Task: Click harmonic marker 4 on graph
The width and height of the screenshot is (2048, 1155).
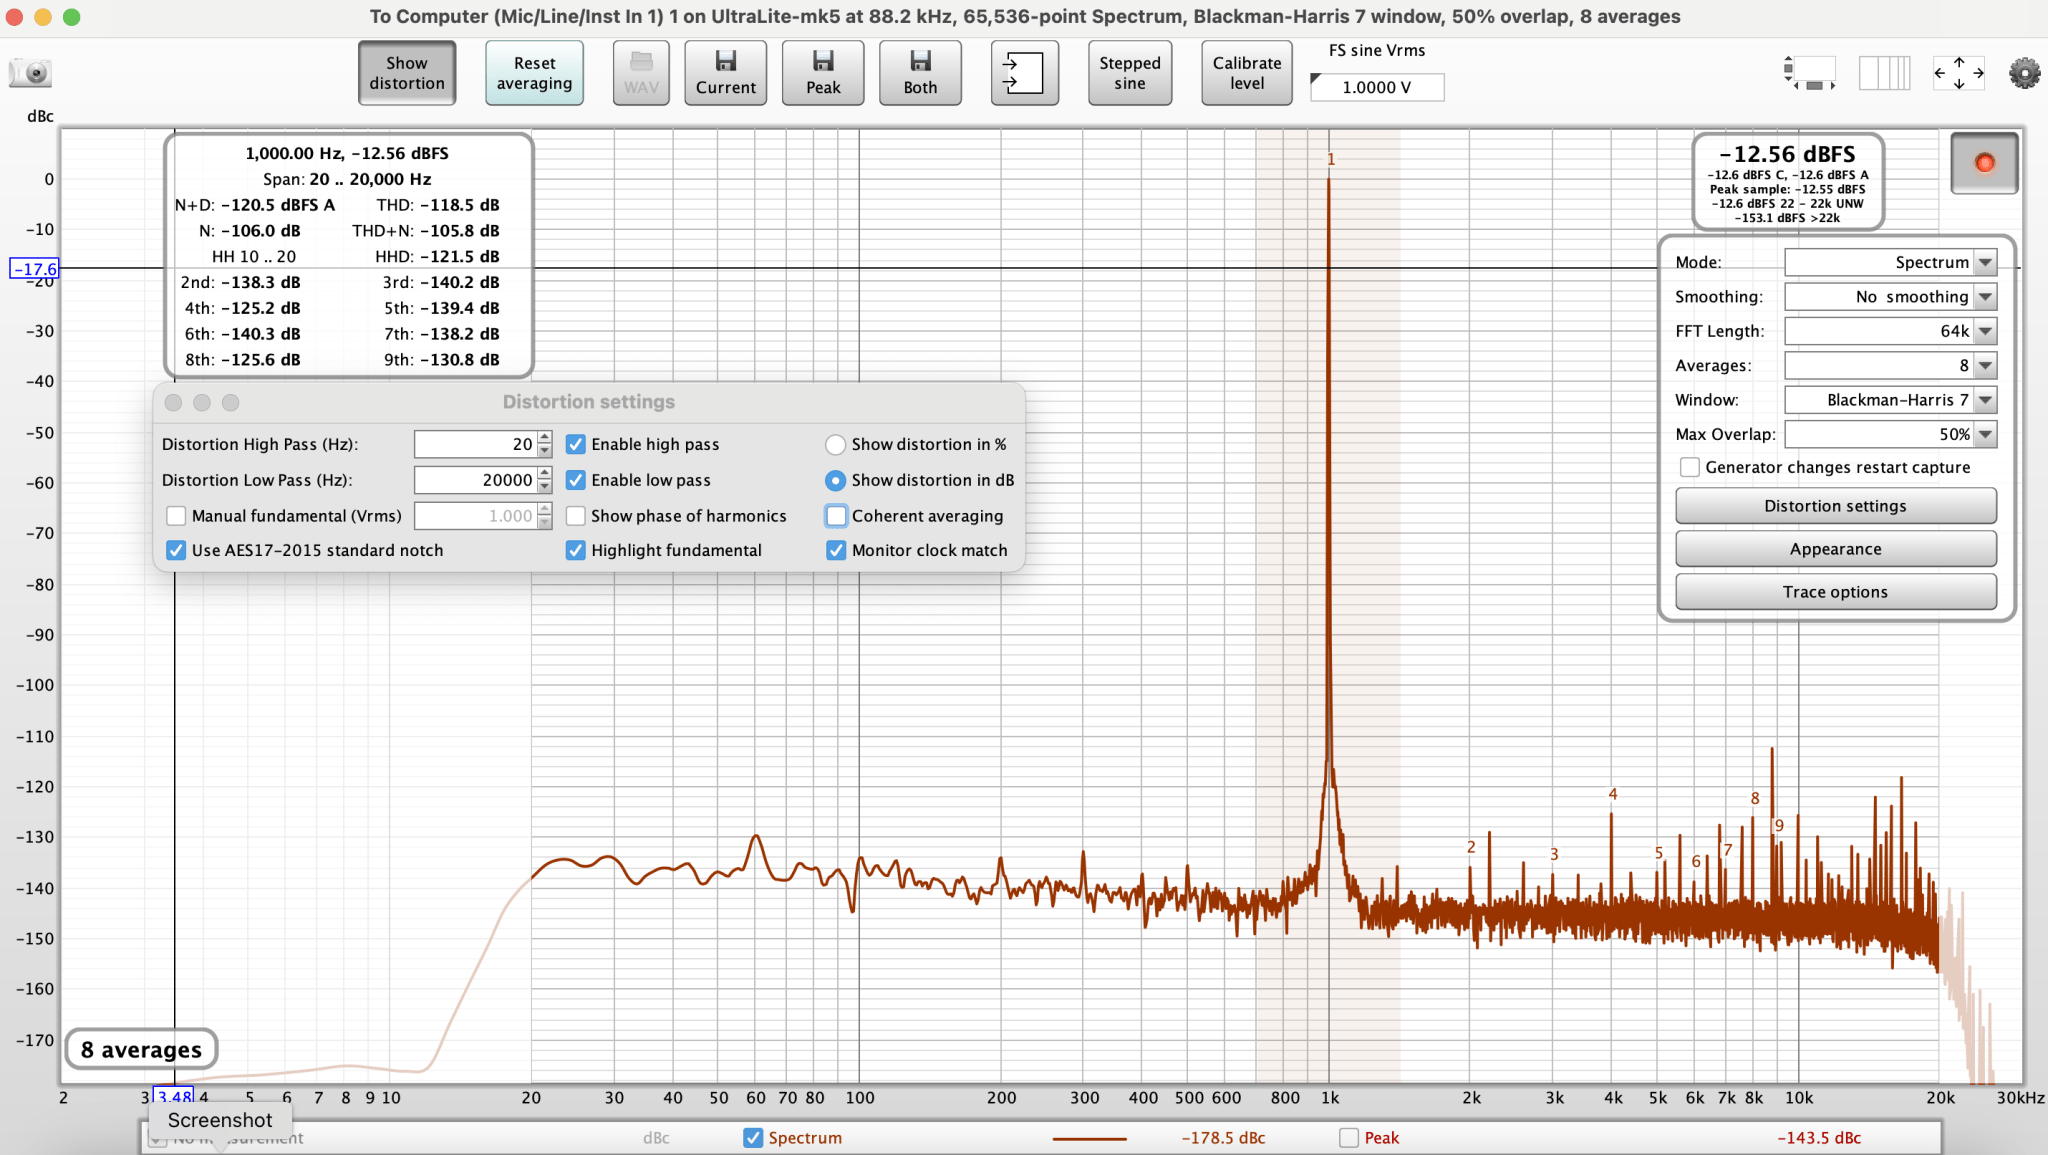Action: pyautogui.click(x=1613, y=794)
